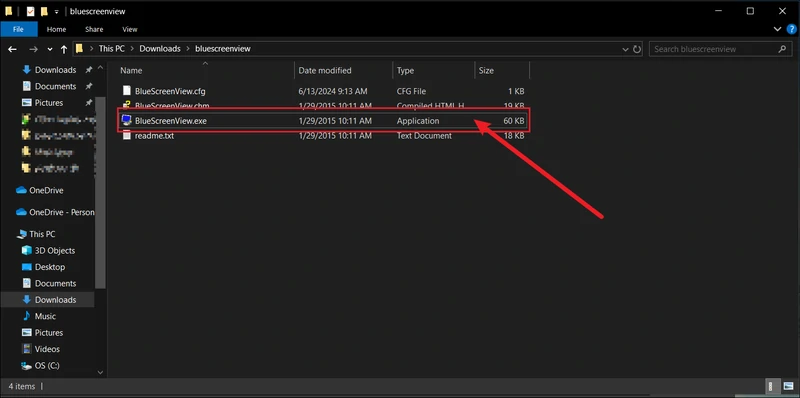Click the Search bluescreenview input field
Viewport: 800px width, 398px height.
[x=714, y=49]
